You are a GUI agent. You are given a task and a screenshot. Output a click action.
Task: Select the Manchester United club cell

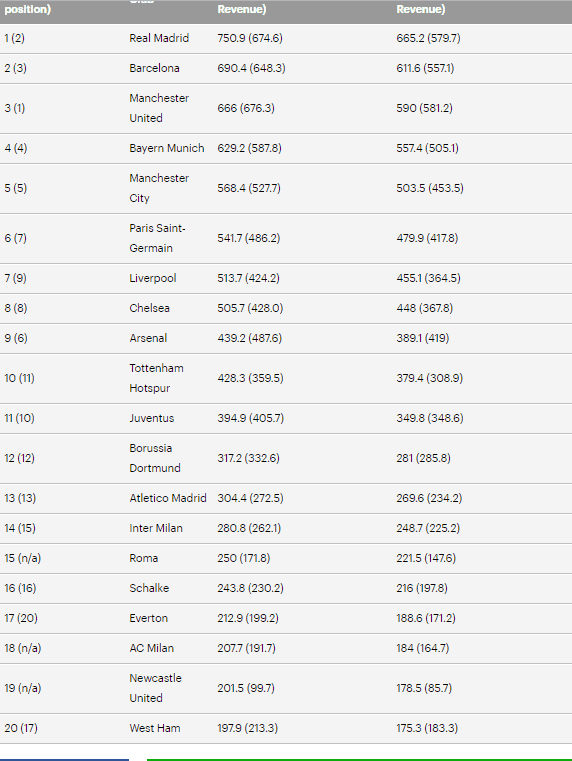click(x=159, y=108)
